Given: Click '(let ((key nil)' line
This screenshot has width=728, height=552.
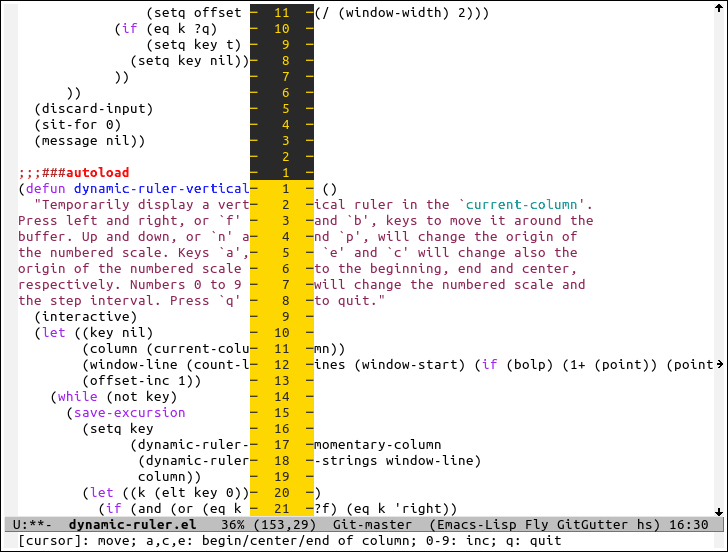Looking at the screenshot, I should click(93, 333).
